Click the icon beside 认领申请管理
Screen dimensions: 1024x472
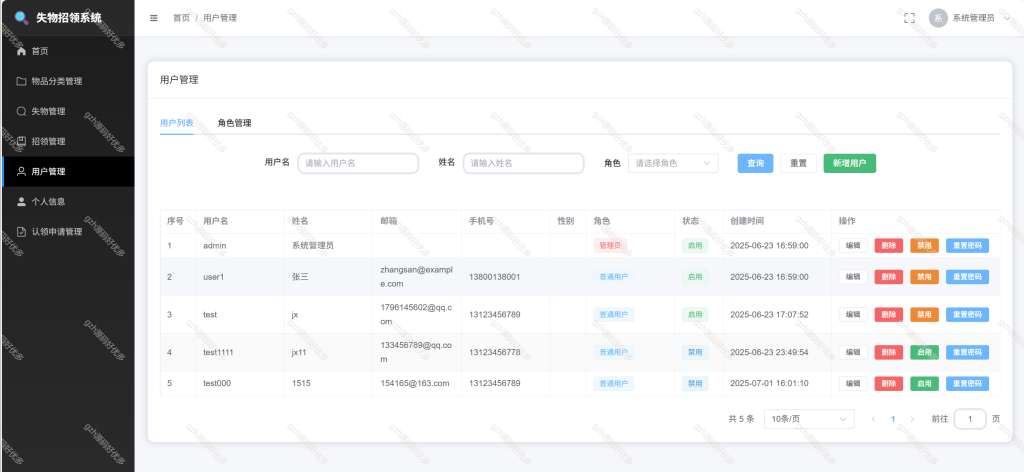[21, 231]
